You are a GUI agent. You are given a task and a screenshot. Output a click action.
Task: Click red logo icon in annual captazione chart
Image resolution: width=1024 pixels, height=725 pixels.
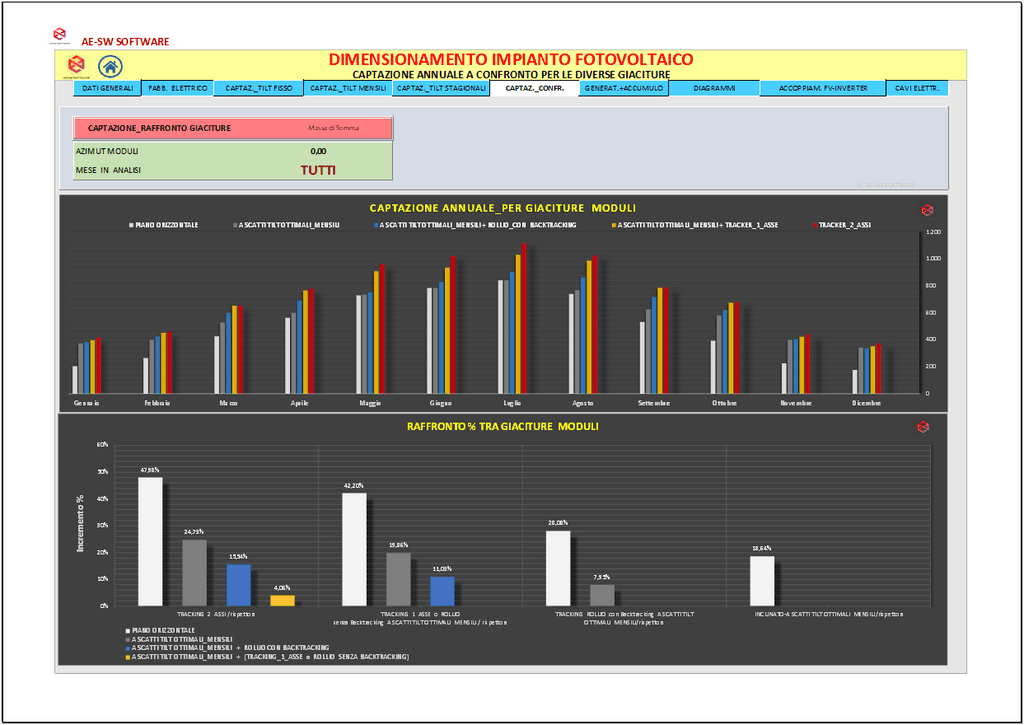[x=926, y=210]
